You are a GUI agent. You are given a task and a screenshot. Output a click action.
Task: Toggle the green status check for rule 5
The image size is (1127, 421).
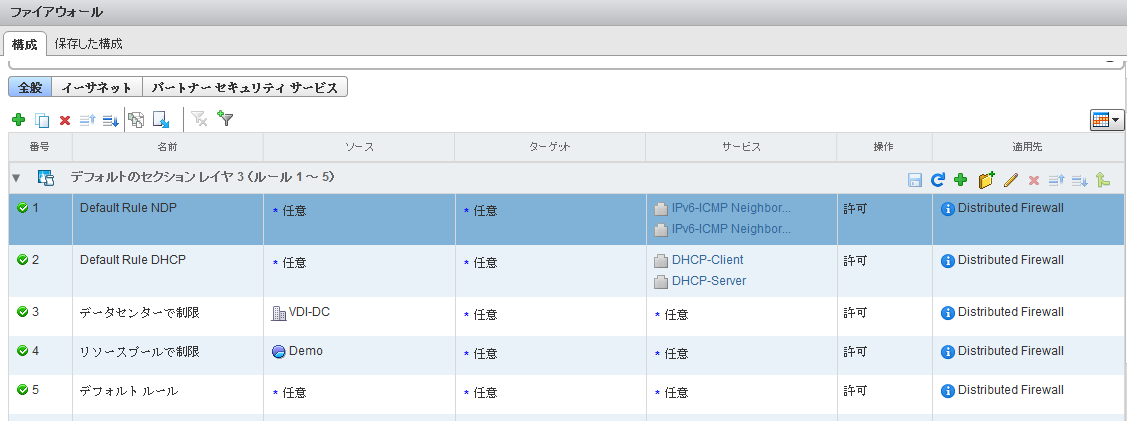click(22, 390)
